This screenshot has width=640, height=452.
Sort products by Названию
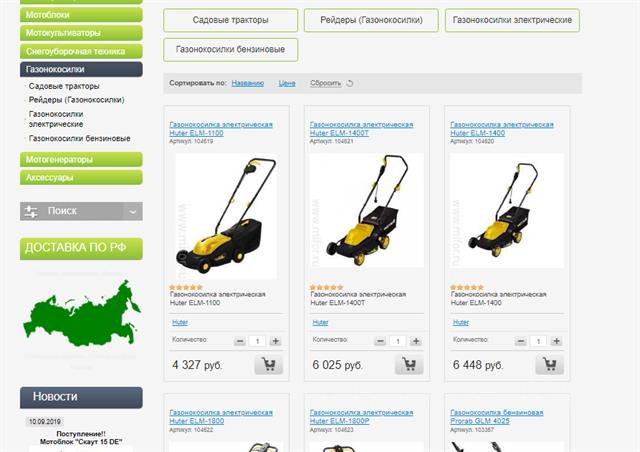(248, 83)
